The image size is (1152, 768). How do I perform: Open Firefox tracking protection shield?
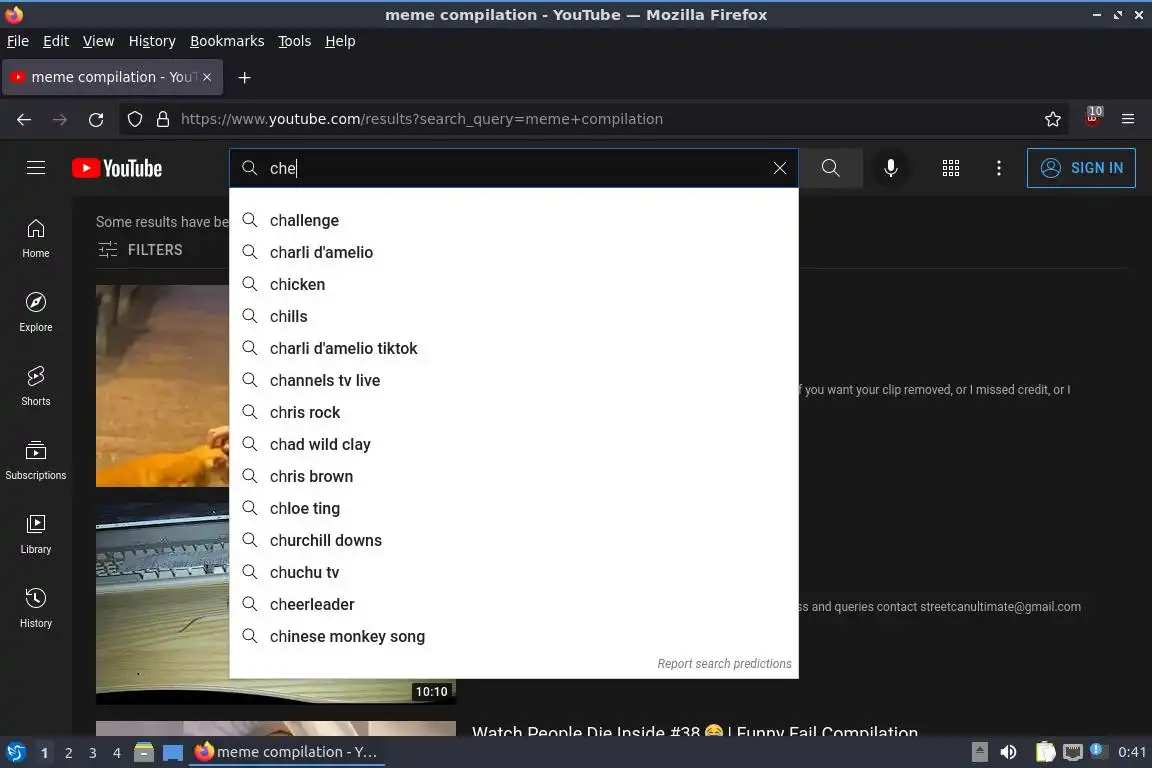pyautogui.click(x=135, y=119)
